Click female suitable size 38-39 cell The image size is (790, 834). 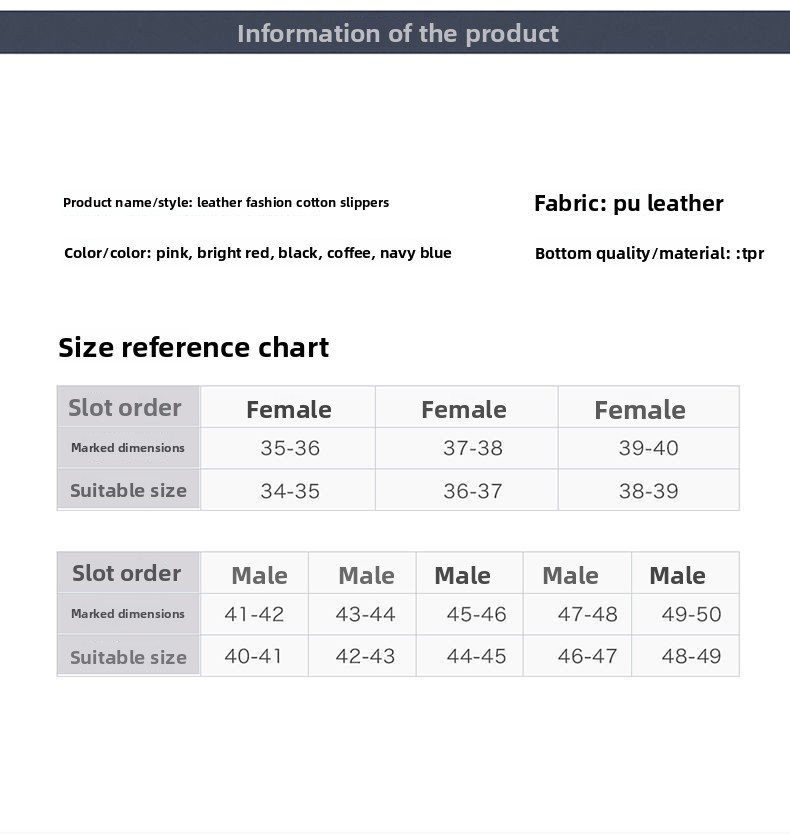648,490
